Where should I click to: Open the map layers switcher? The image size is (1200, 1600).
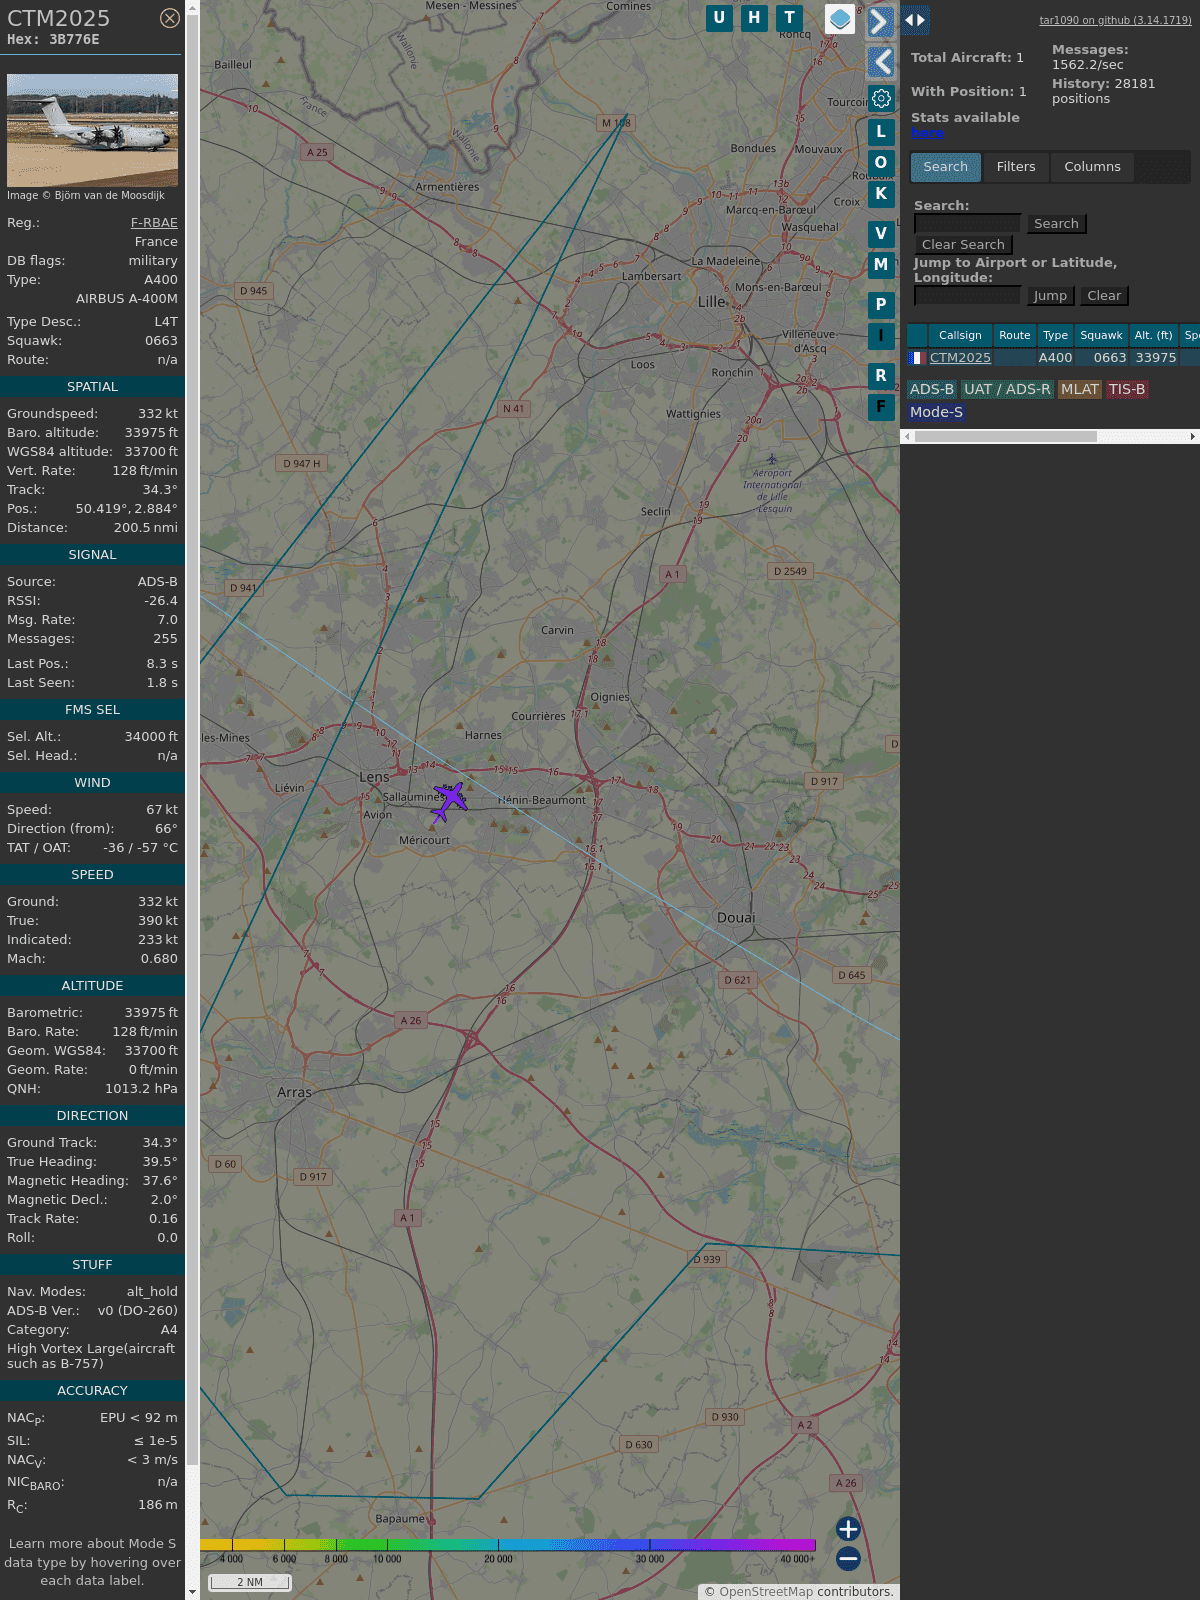[x=840, y=19]
